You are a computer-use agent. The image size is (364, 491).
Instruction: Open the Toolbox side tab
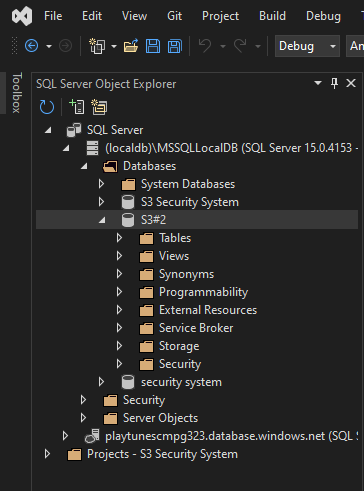17,93
